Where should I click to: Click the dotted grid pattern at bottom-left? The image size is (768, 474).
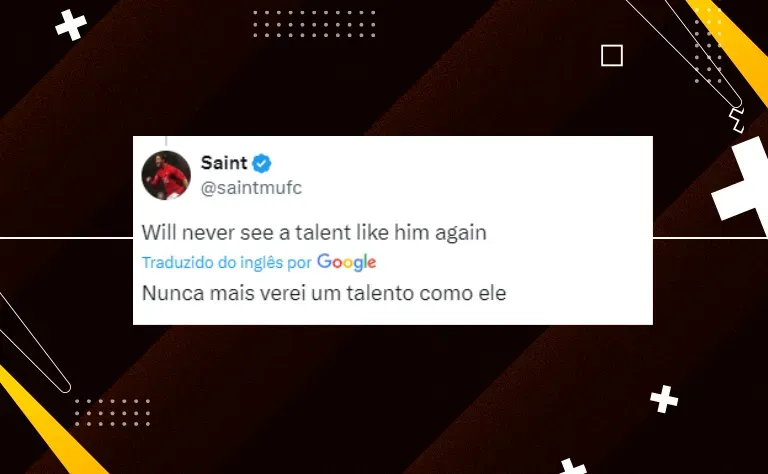112,412
